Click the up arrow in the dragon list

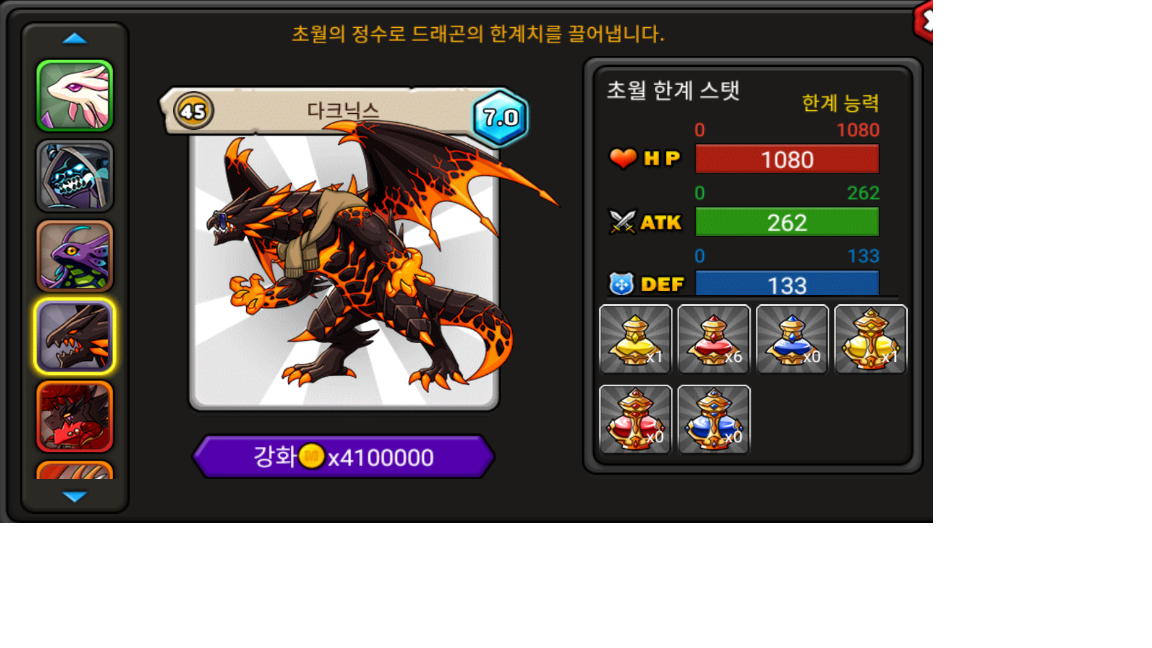(x=75, y=38)
